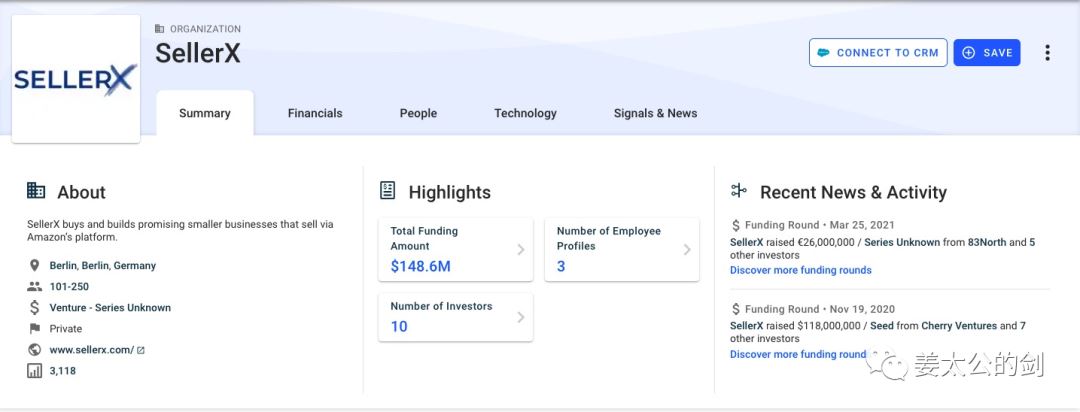Image resolution: width=1080 pixels, height=412 pixels.
Task: Click the Save button
Action: point(987,53)
